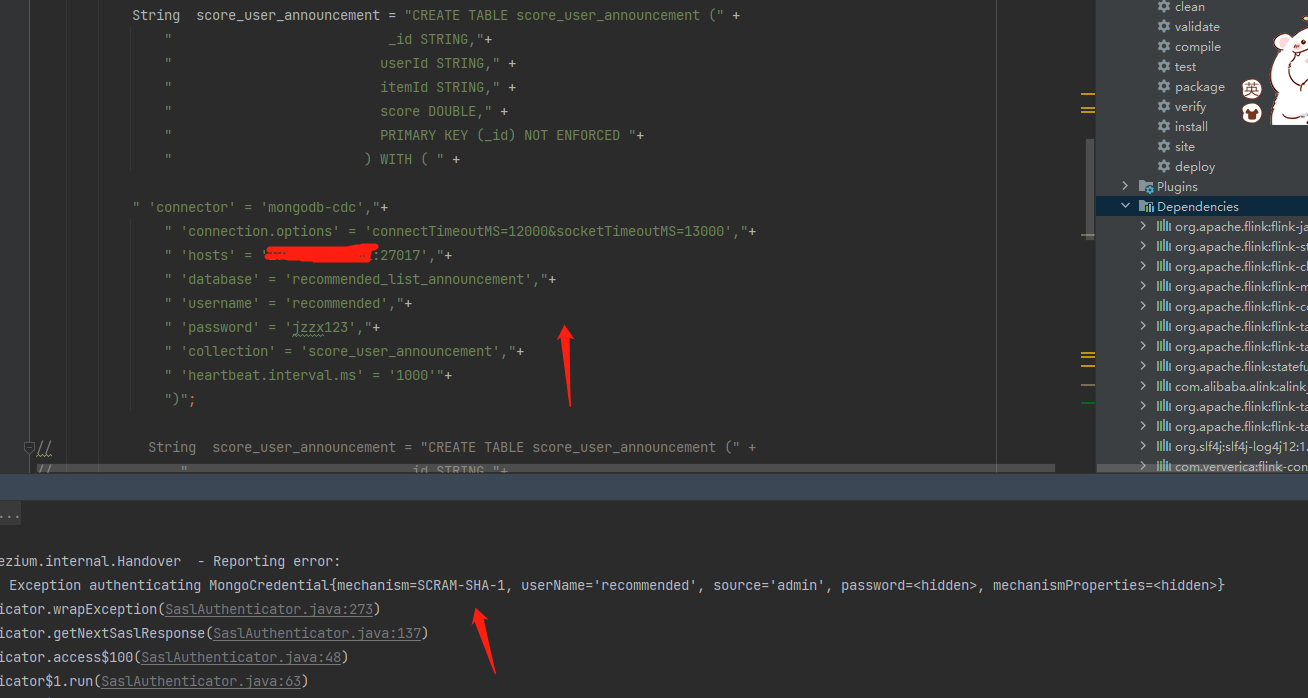Viewport: 1308px width, 698px height.
Task: Open SaslAuthenticator.java:273 stack trace link
Action: tap(269, 609)
